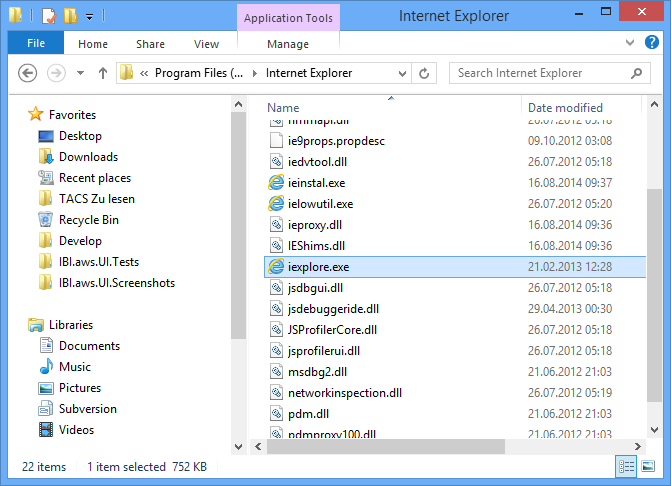
Task: Sort by the Date modified column header
Action: 565,107
